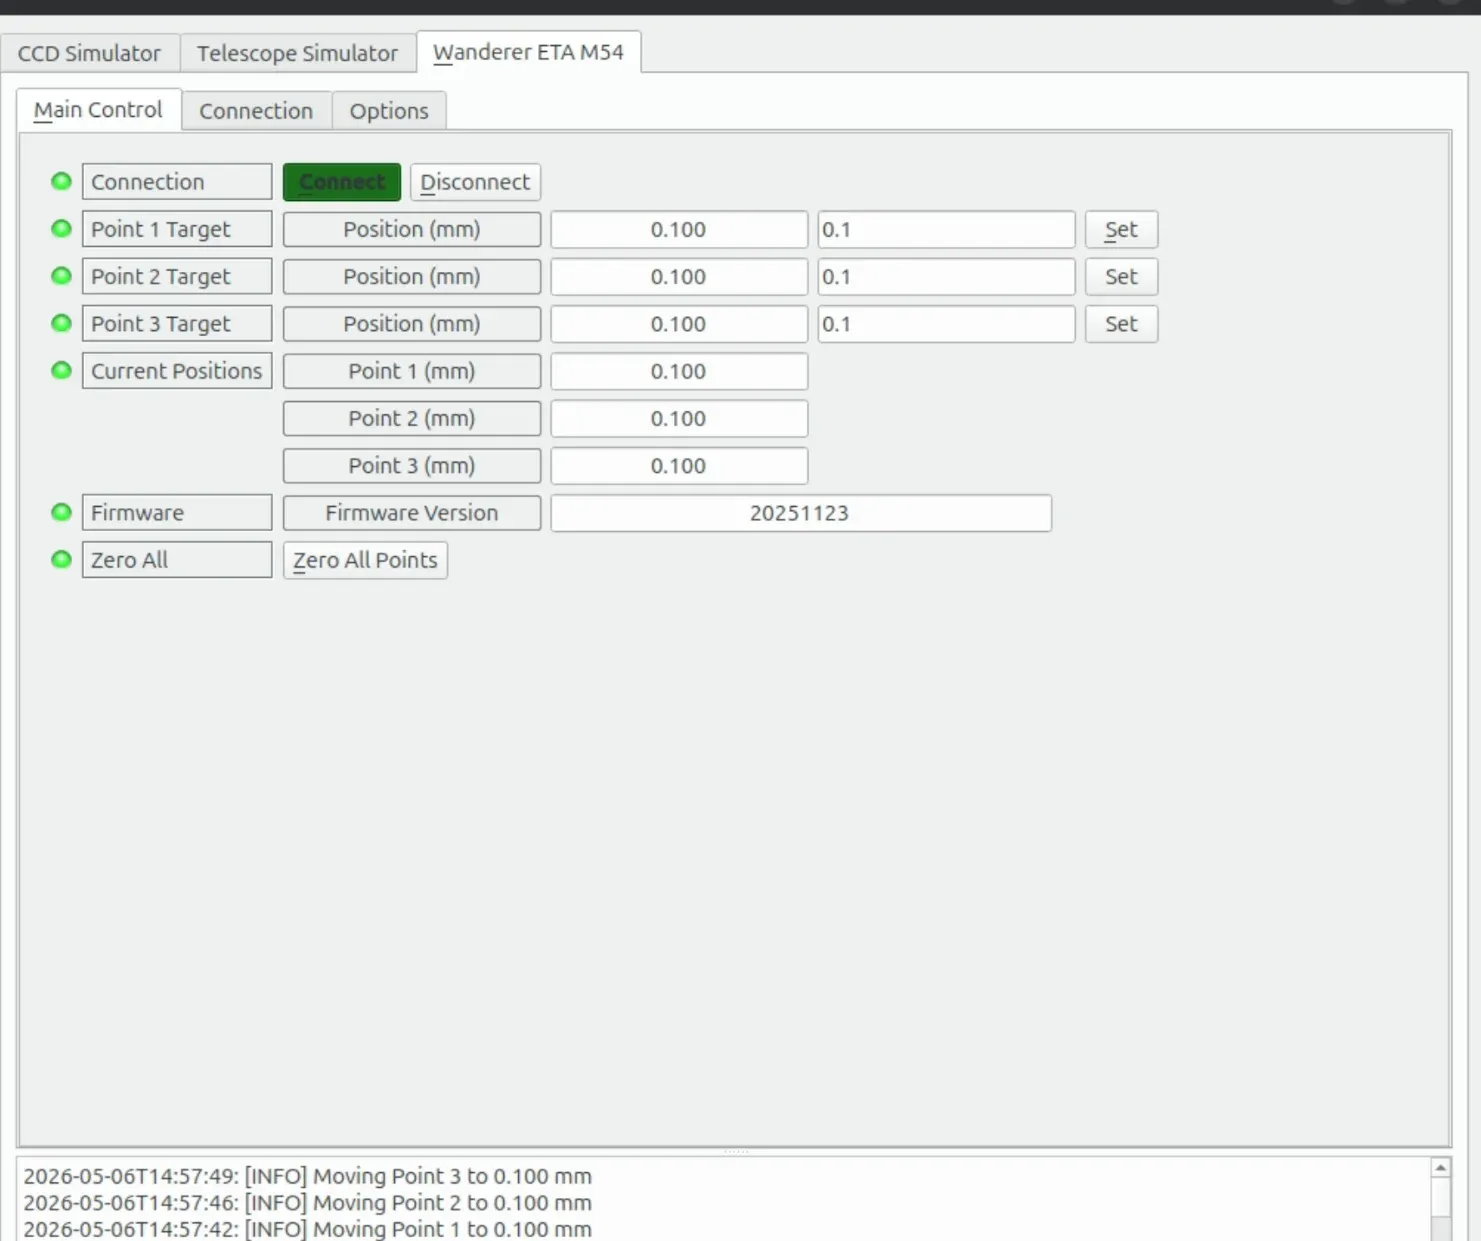Click the Firmware status light

click(x=61, y=512)
